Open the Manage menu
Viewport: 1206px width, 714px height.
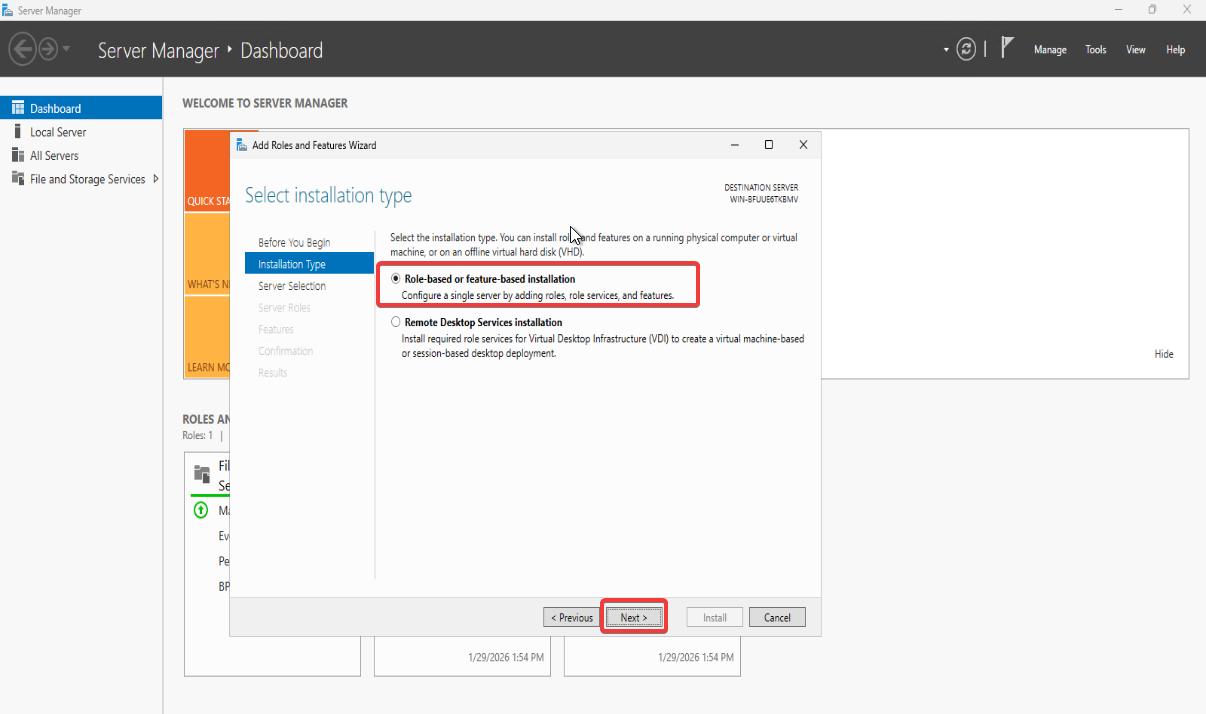(x=1050, y=50)
